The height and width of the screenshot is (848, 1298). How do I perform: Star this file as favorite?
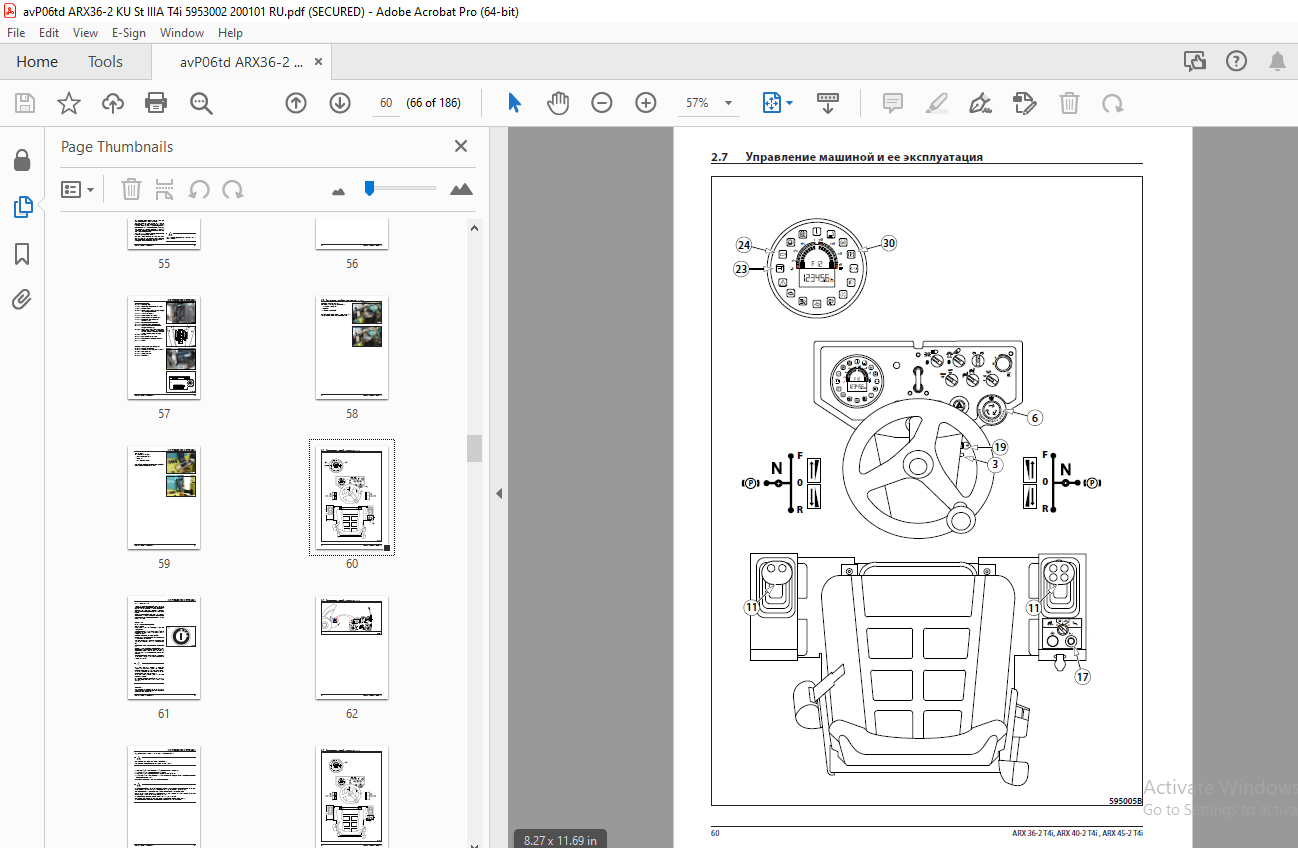[x=68, y=103]
